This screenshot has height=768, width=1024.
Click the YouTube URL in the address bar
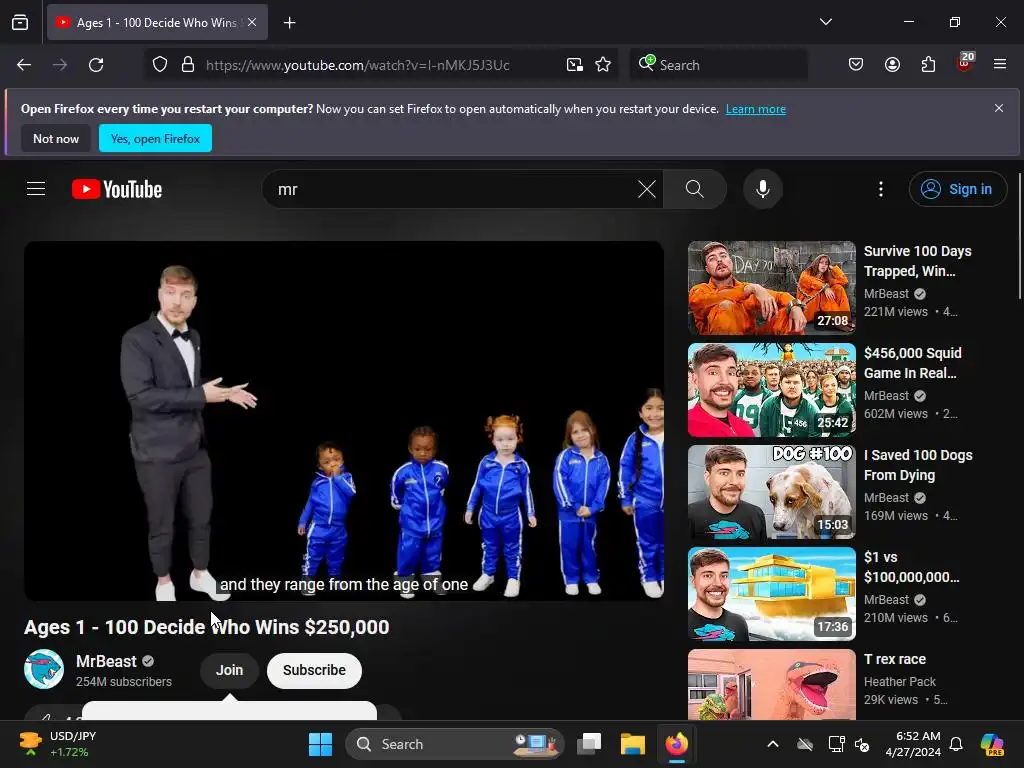pyautogui.click(x=357, y=65)
